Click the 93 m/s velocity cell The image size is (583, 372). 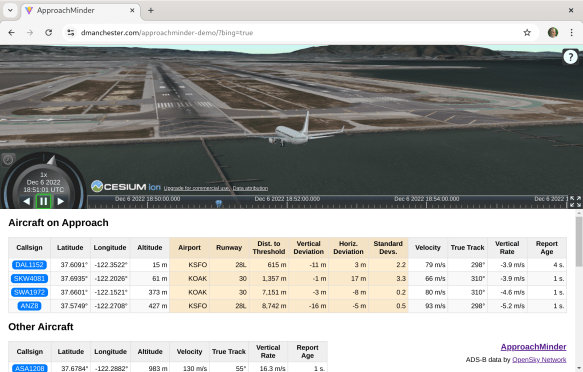[428, 306]
